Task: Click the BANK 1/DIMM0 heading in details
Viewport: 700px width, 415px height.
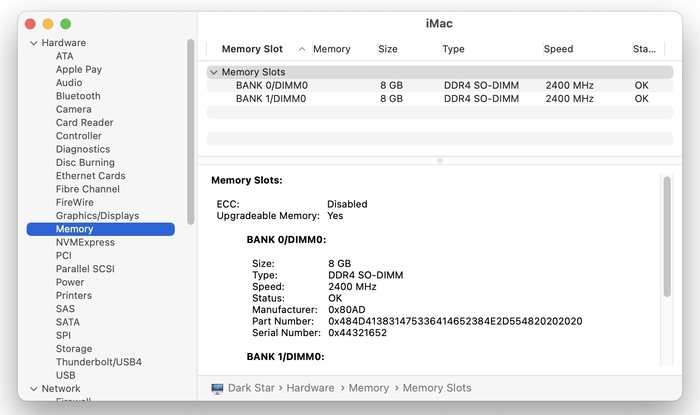Action: tap(285, 357)
